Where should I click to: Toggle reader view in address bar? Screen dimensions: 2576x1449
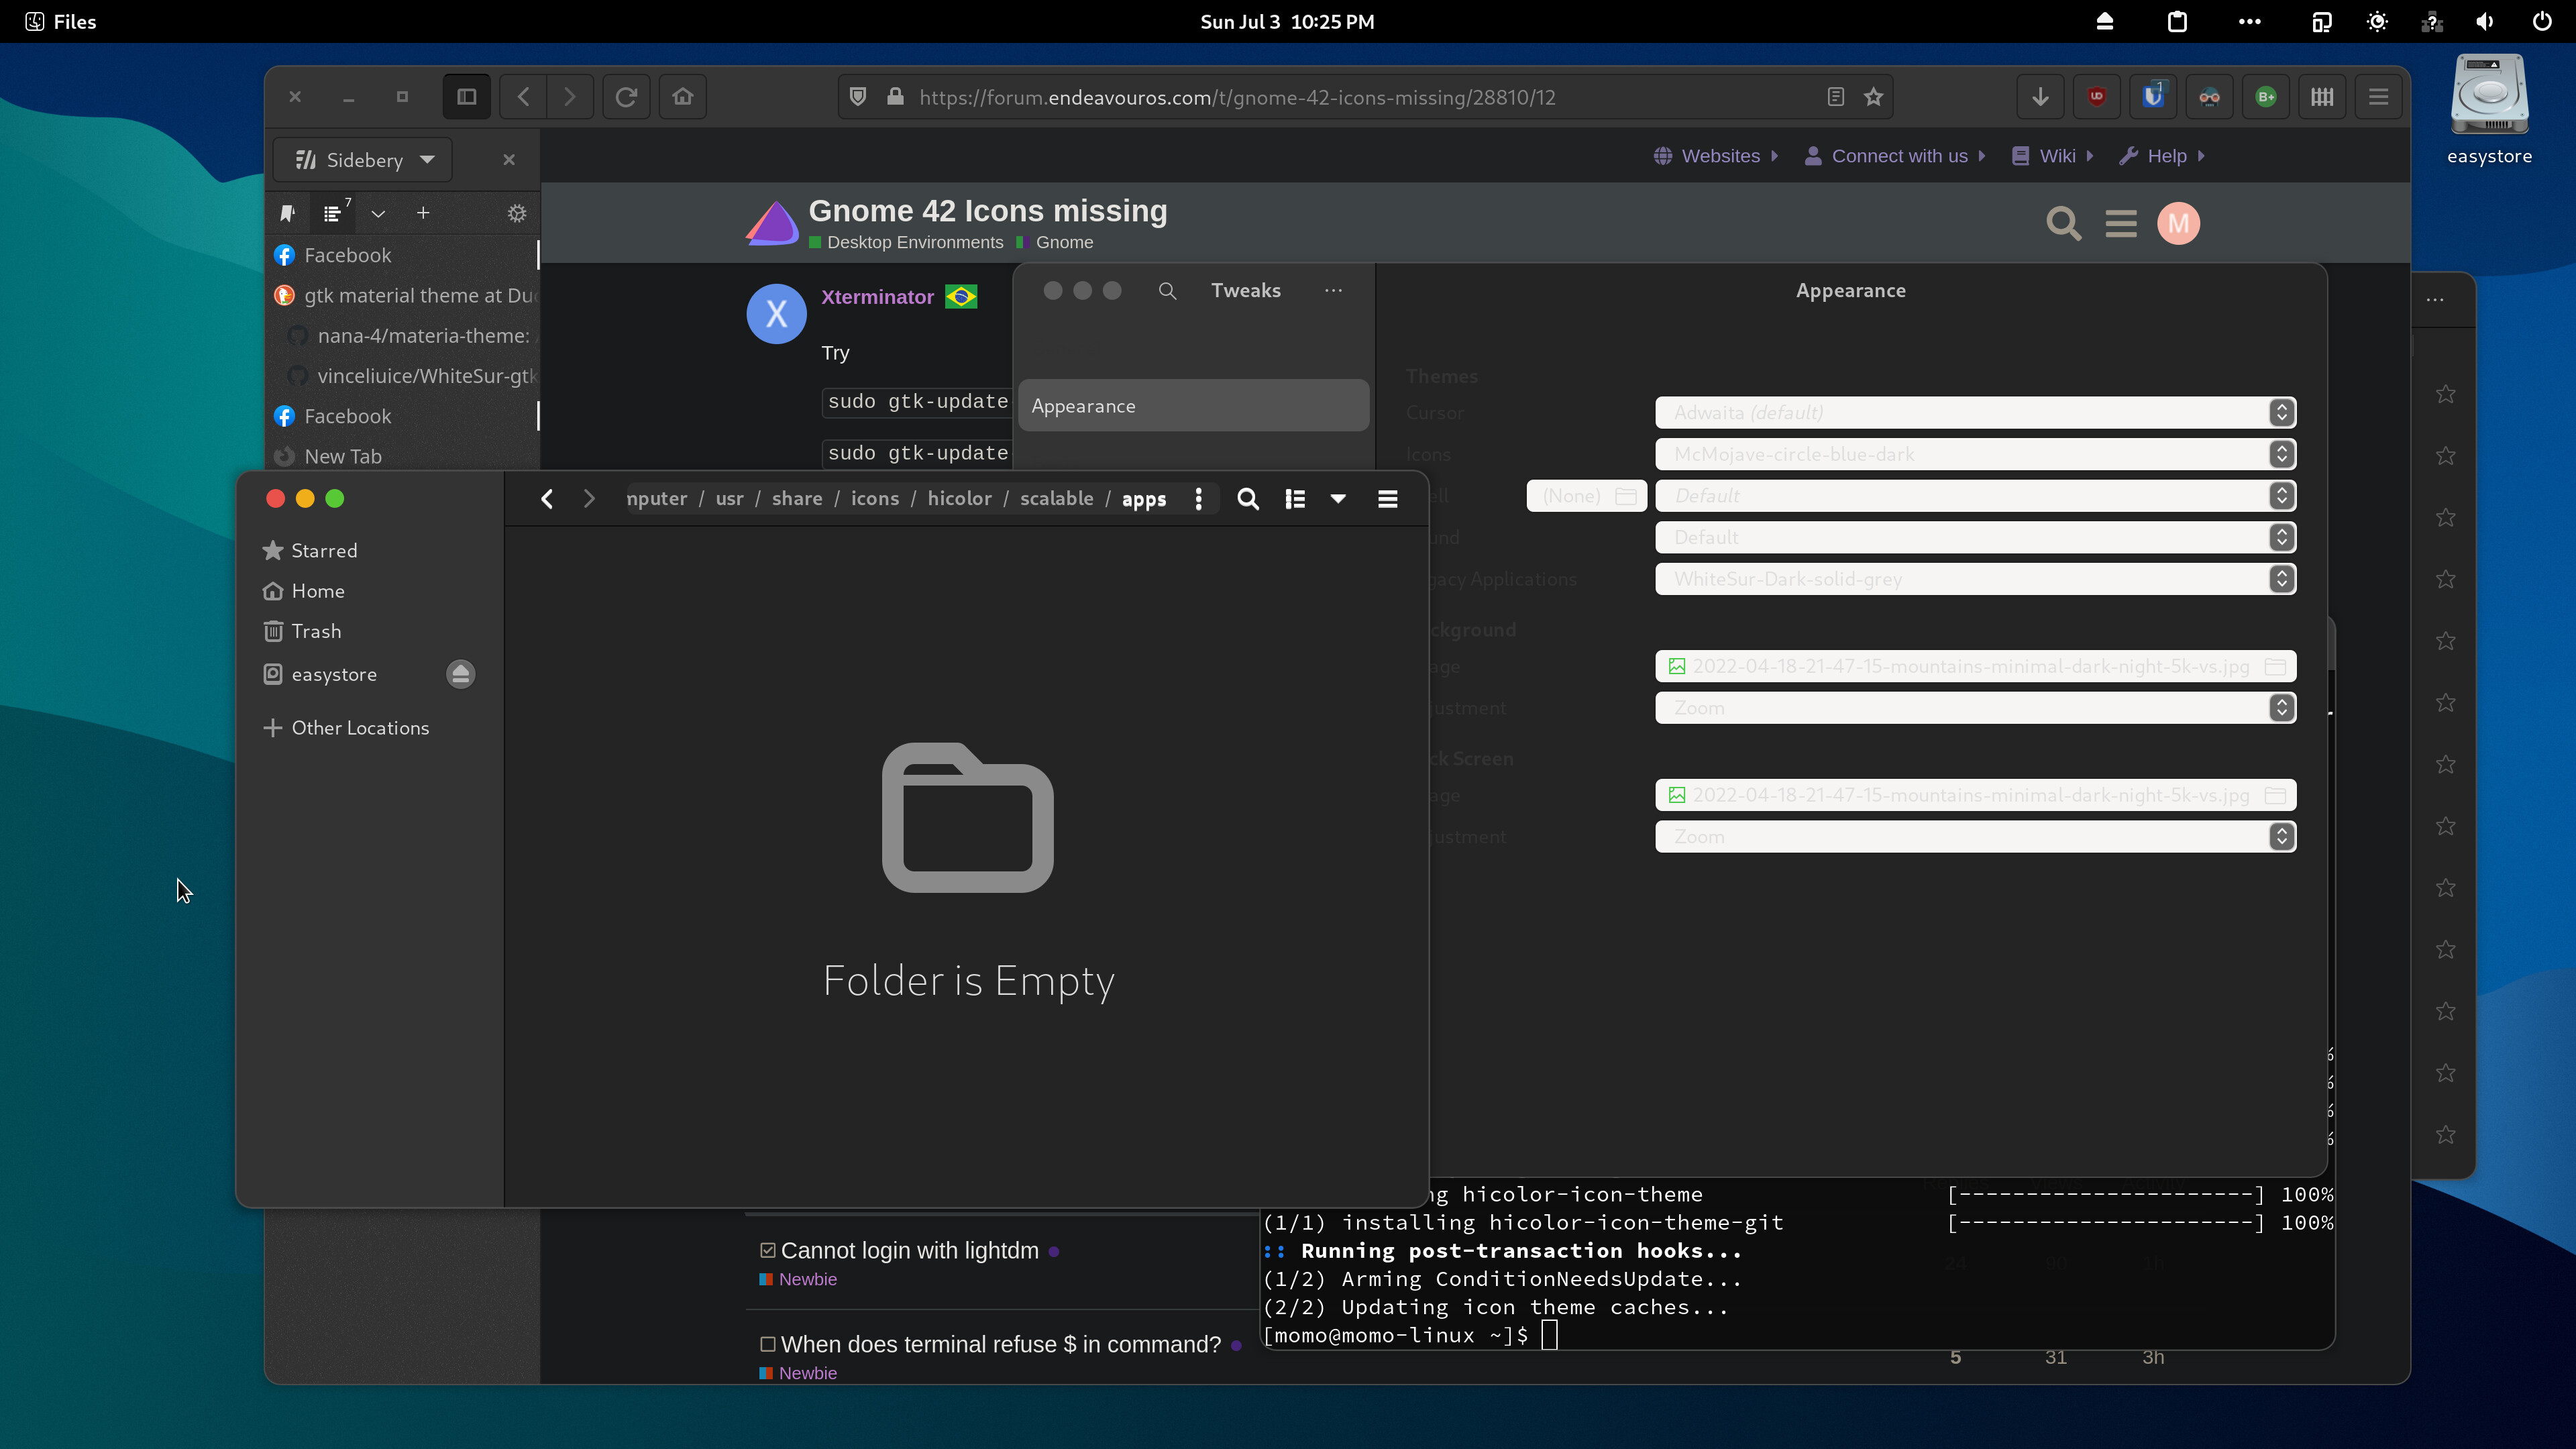click(x=1835, y=97)
